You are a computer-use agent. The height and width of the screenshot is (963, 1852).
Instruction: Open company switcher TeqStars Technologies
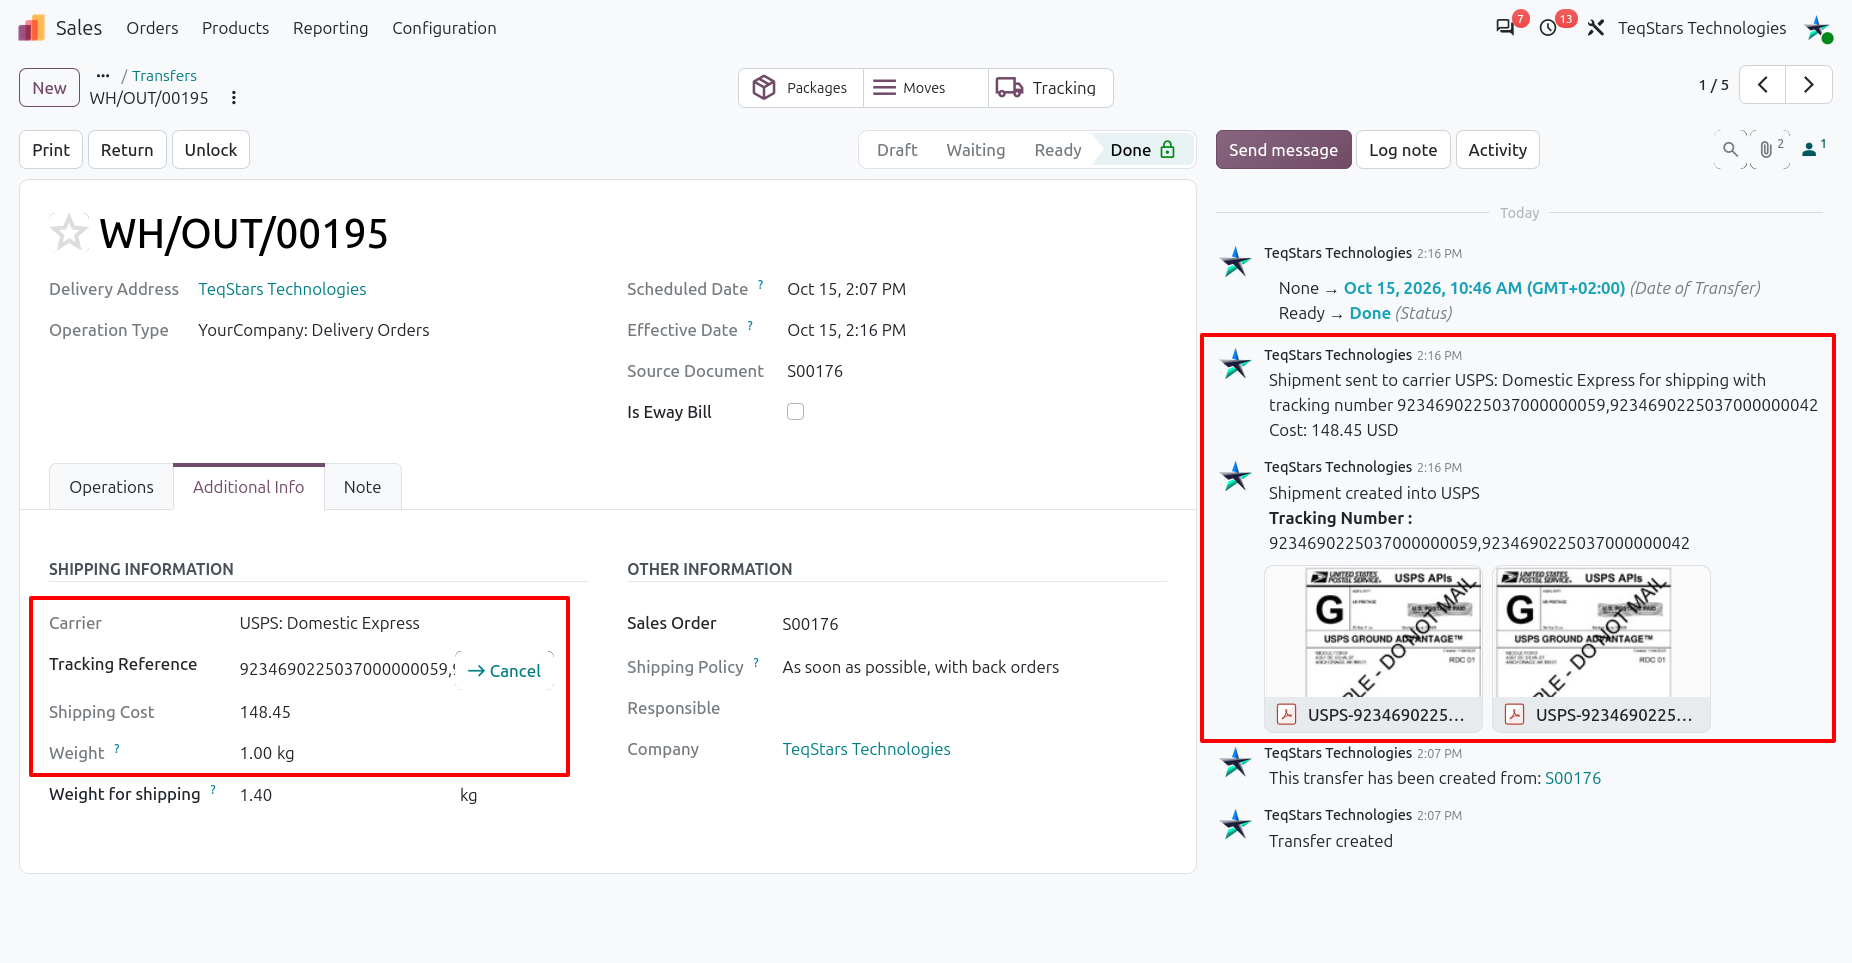(1702, 28)
